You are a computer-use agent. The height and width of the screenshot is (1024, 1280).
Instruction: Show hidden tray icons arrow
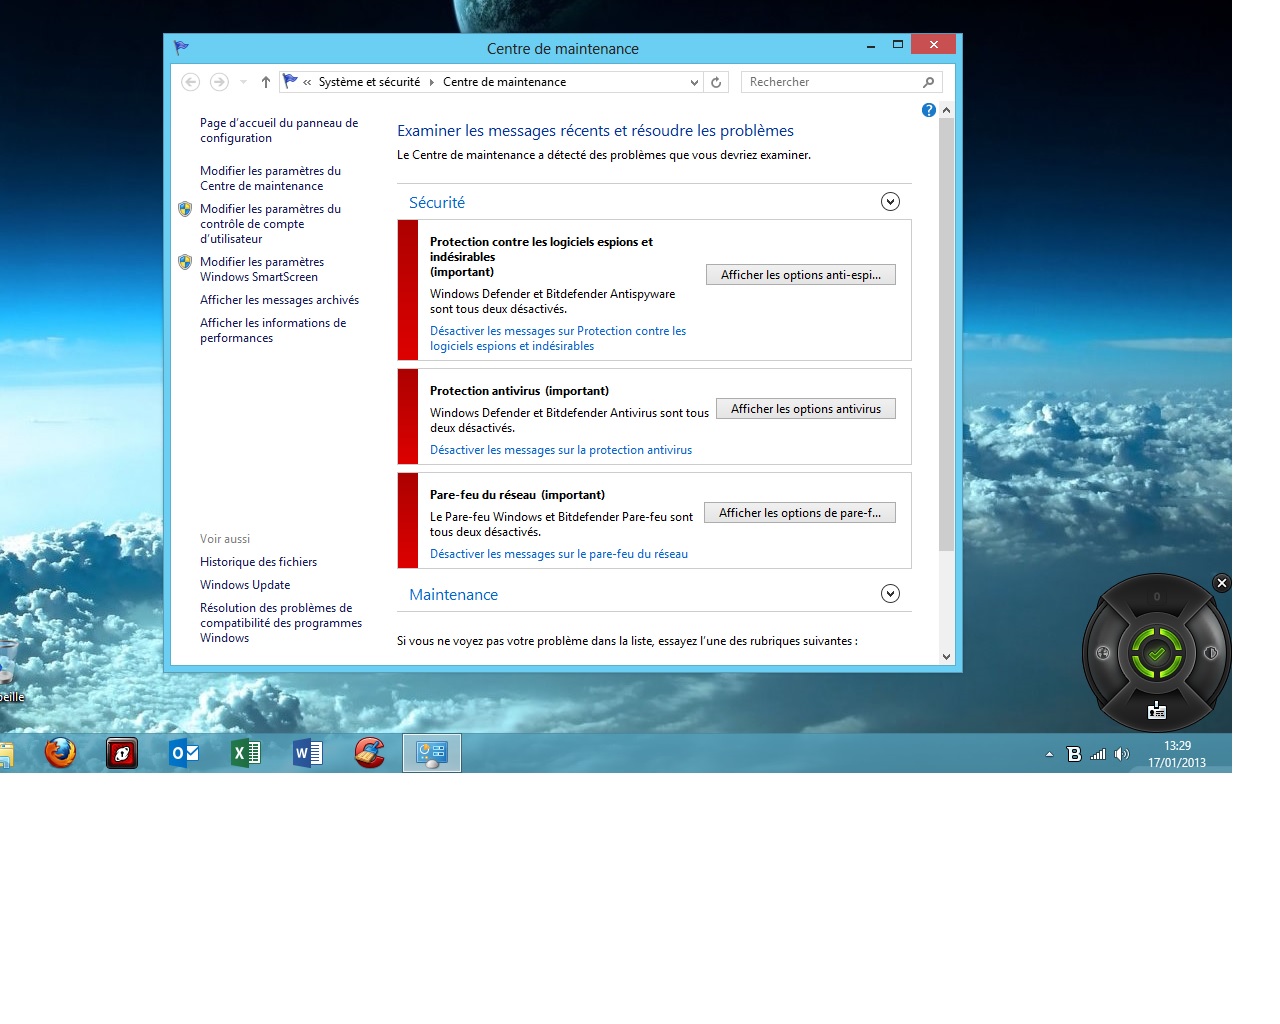pos(1049,754)
